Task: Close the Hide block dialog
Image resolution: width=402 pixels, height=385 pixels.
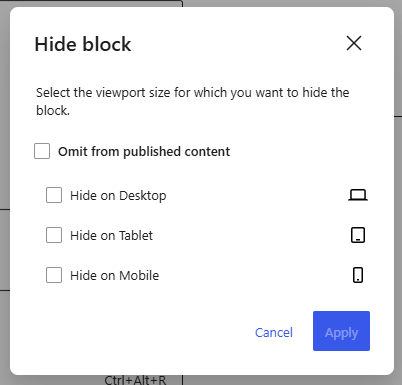Action: [x=354, y=43]
